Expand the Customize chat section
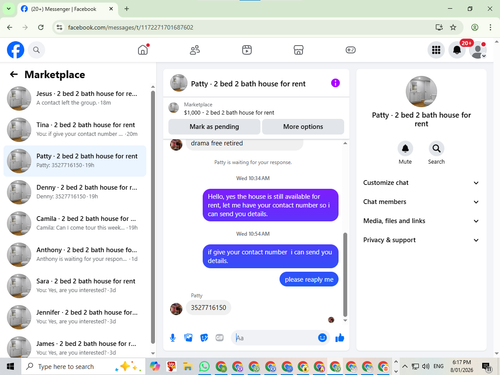500x375 pixels. [421, 183]
